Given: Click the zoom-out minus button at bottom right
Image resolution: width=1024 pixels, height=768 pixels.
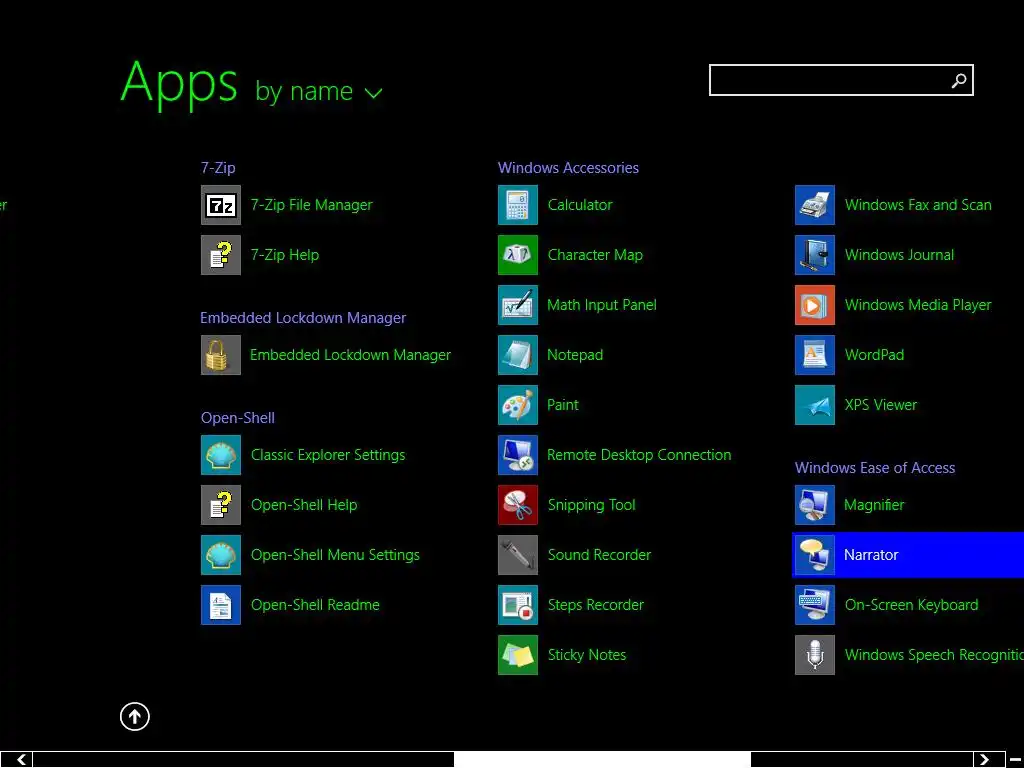Looking at the screenshot, I should pos(1015,760).
